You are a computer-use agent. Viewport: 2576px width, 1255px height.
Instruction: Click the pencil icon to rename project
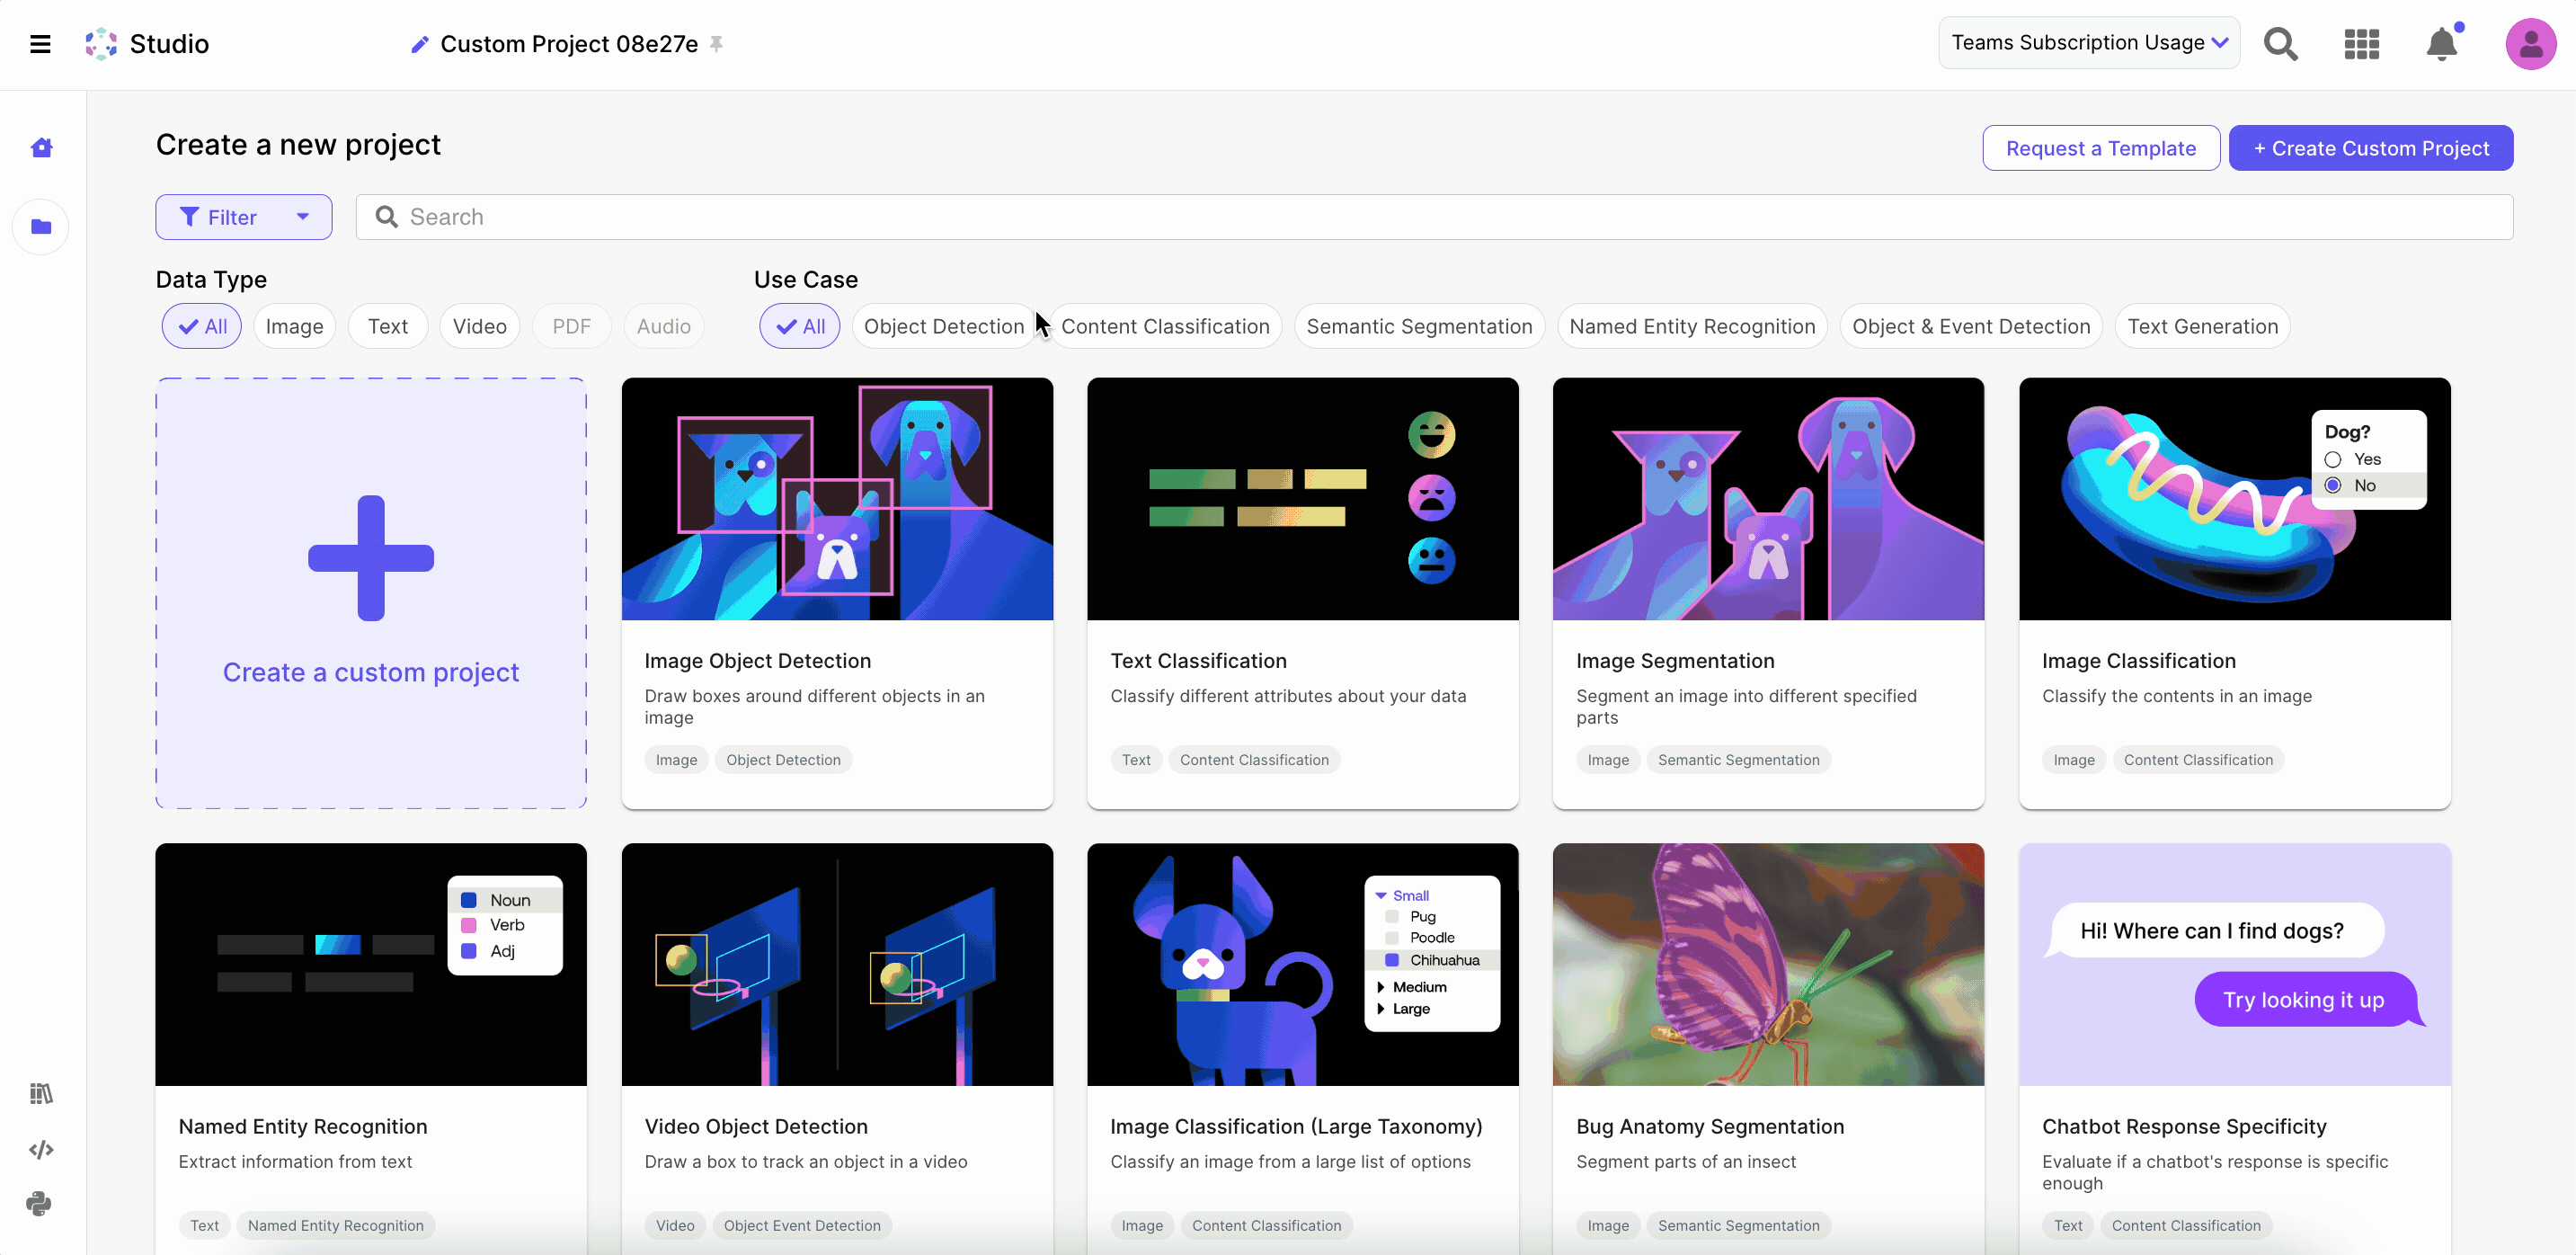click(x=420, y=44)
